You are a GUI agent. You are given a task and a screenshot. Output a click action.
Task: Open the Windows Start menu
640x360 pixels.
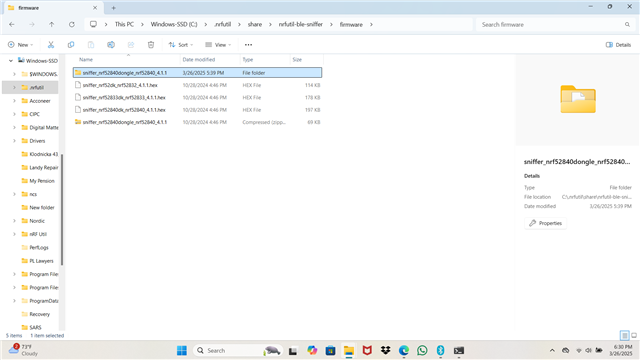pos(182,350)
